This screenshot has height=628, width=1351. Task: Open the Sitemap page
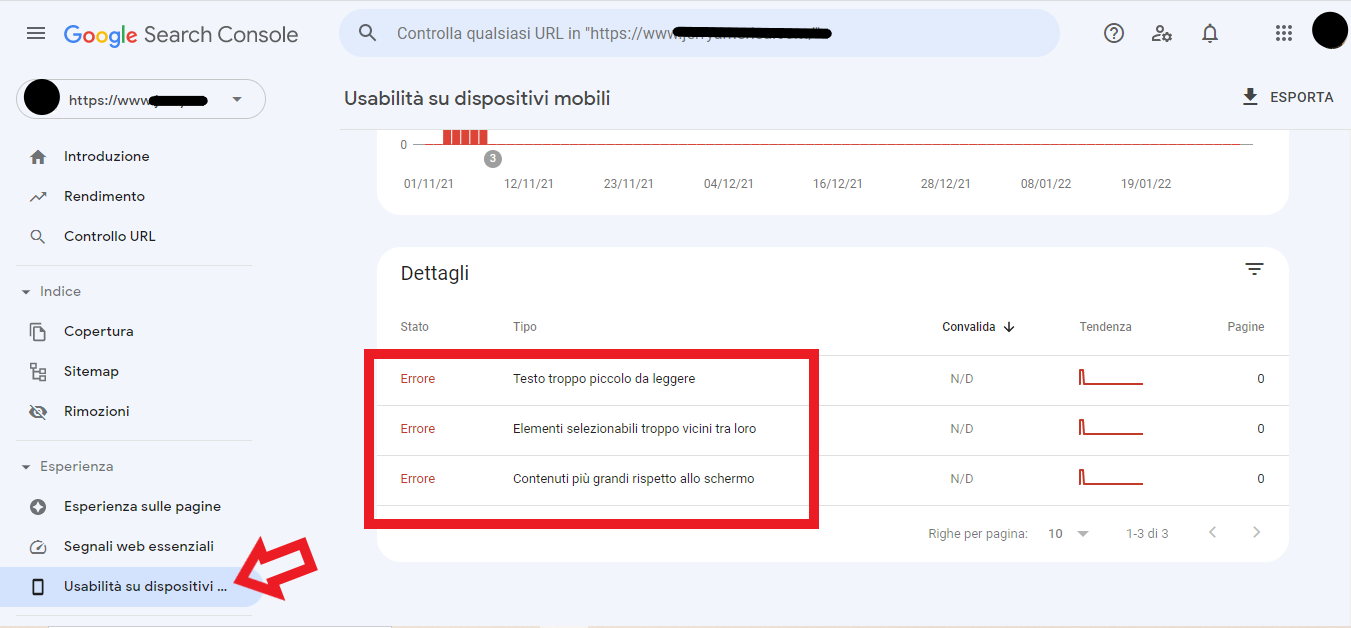coord(91,372)
